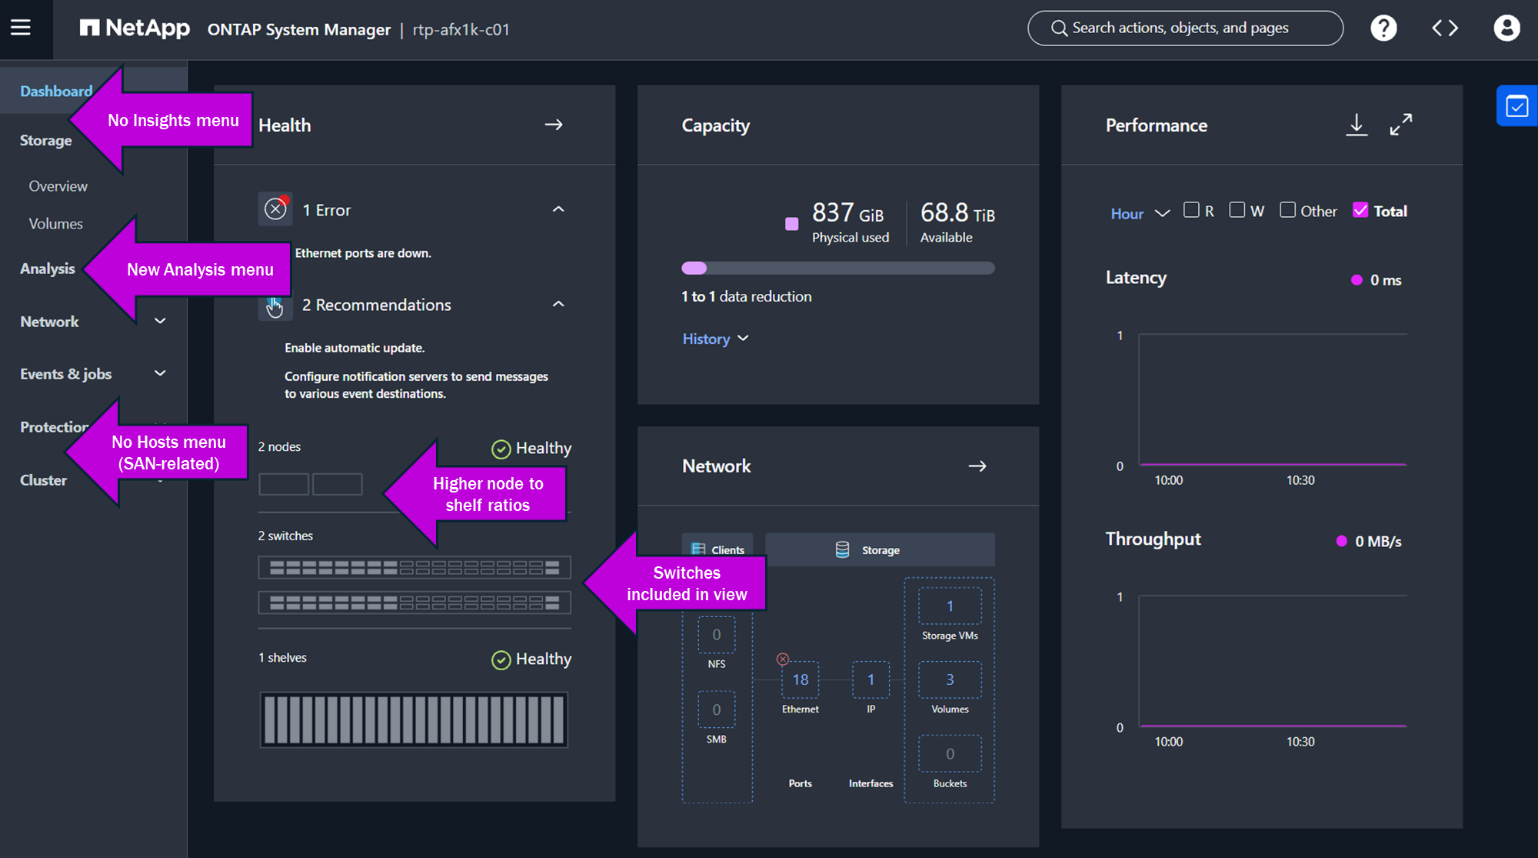Open the Volumes page in sidebar

point(56,224)
